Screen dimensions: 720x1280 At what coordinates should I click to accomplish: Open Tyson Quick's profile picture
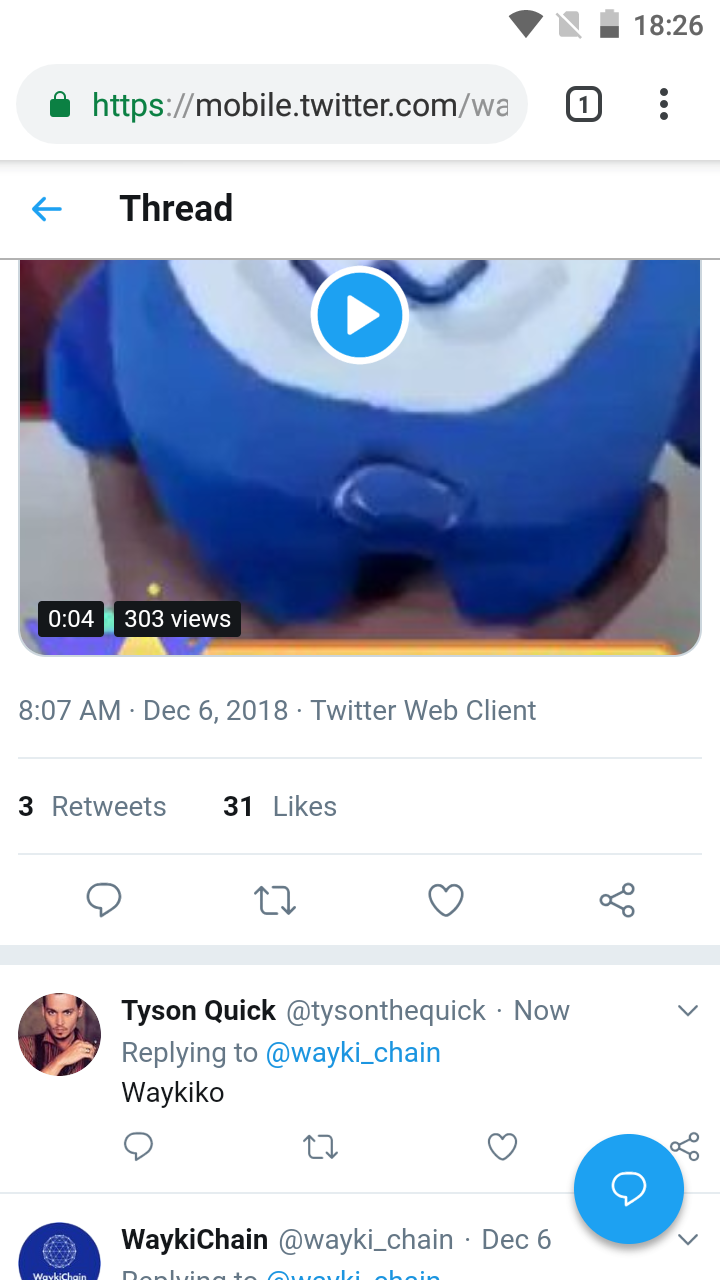pos(59,1034)
